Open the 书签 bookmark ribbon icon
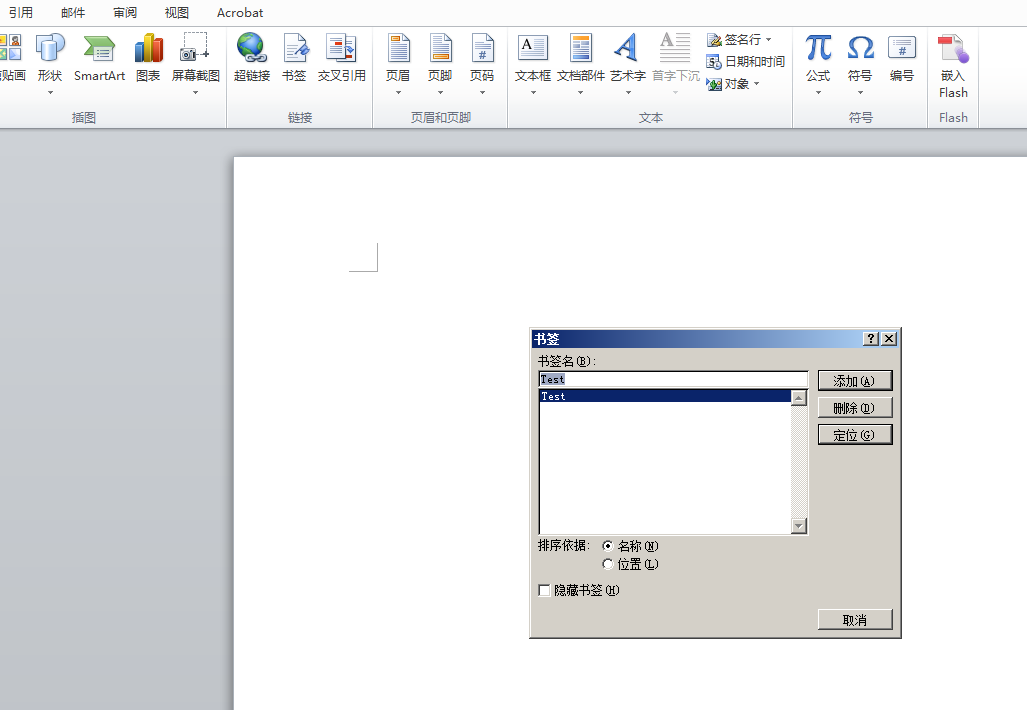The image size is (1027, 710). 294,57
